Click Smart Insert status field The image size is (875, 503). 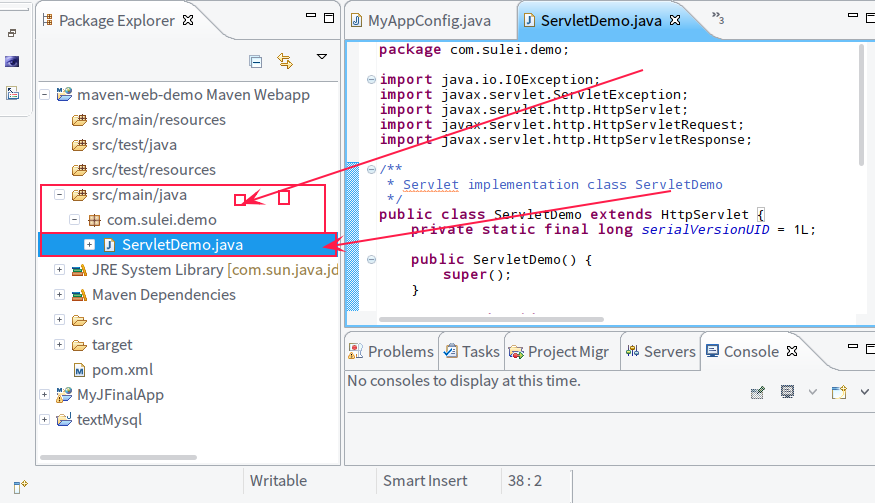425,481
